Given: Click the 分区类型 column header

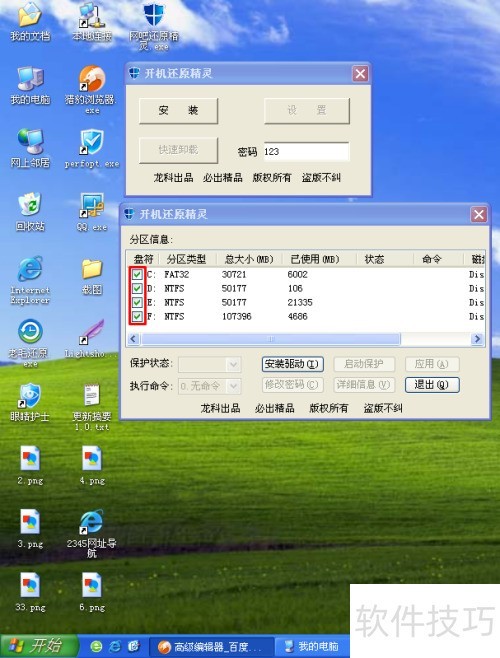Looking at the screenshot, I should [x=188, y=259].
